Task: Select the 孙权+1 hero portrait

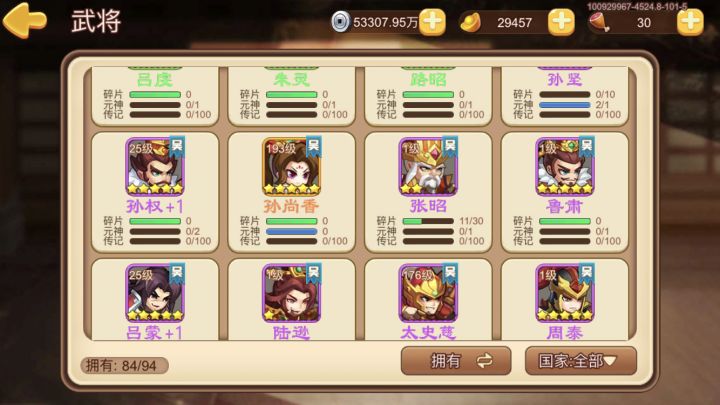Action: [x=155, y=167]
